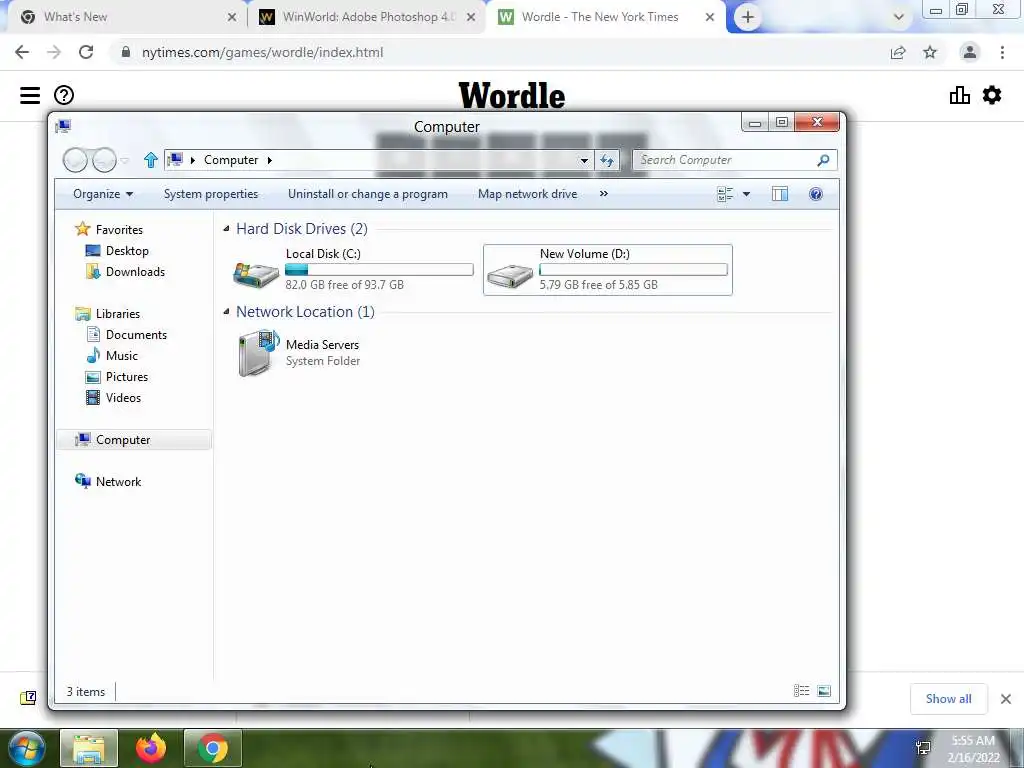Open Explorer help icon

pyautogui.click(x=816, y=194)
